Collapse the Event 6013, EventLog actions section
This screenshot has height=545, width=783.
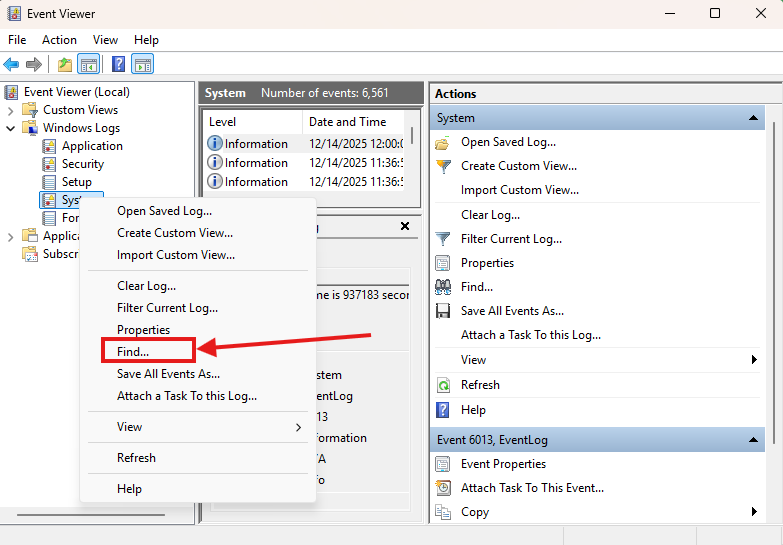(x=753, y=440)
